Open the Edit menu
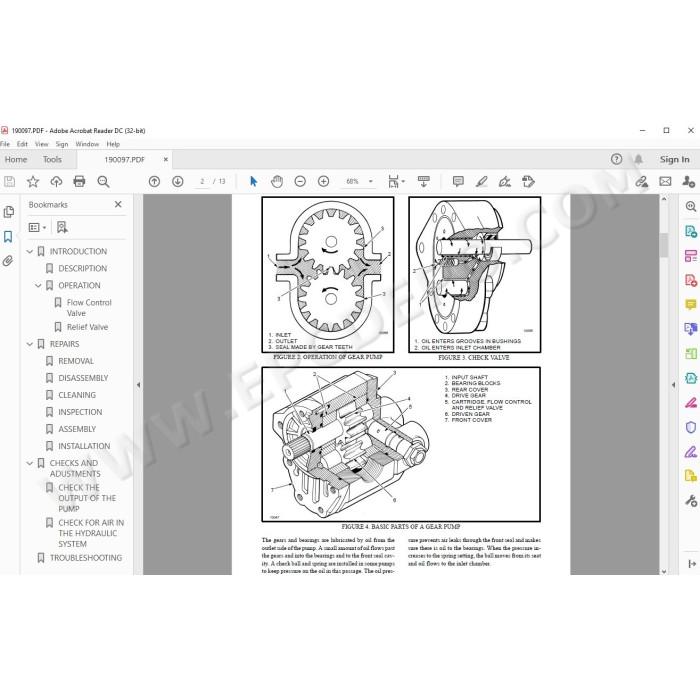 22,144
